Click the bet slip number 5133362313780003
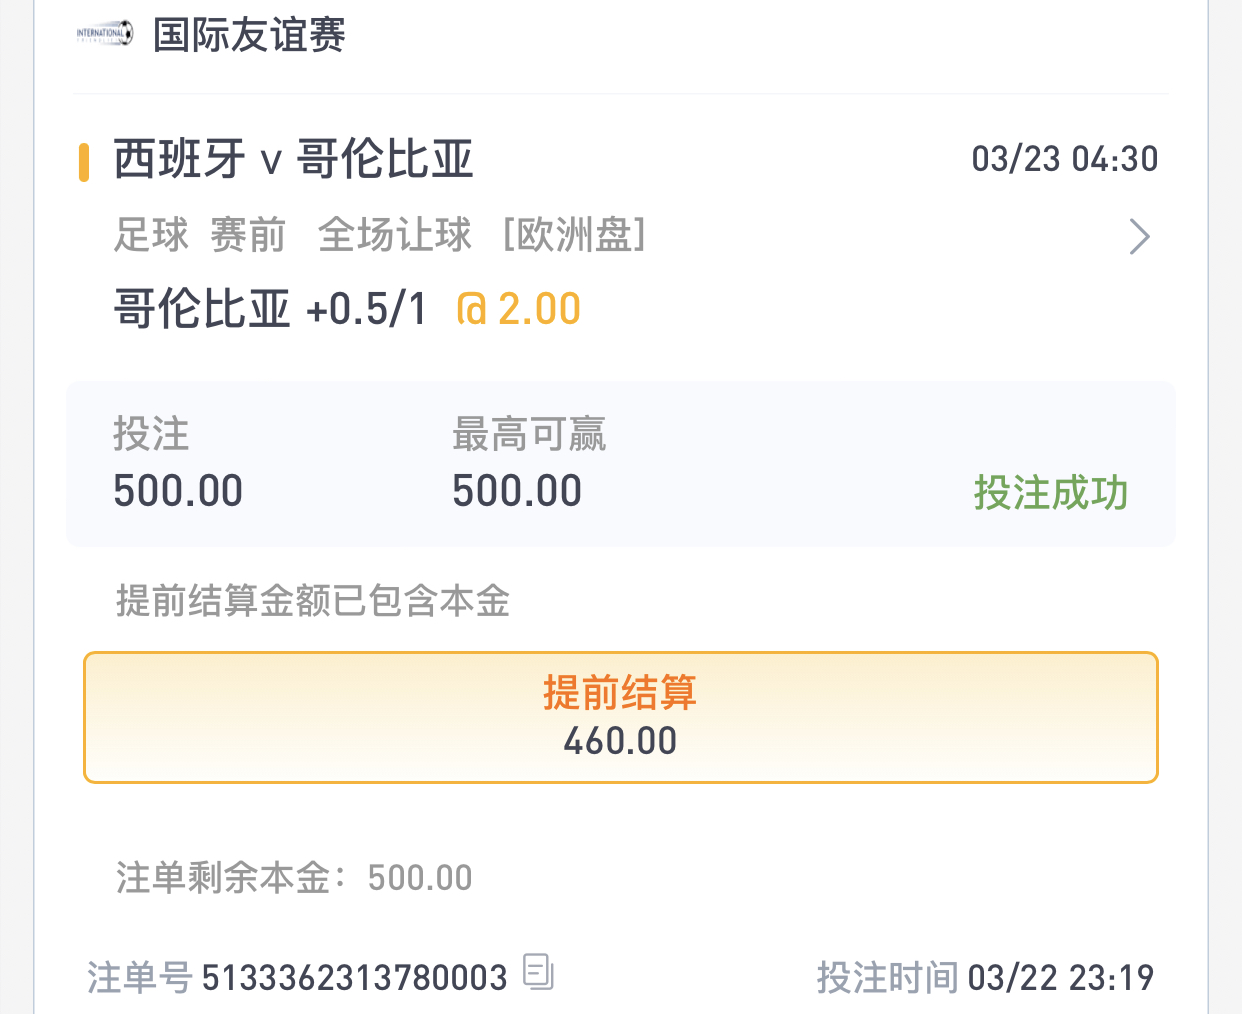Viewport: 1242px width, 1014px height. point(354,977)
